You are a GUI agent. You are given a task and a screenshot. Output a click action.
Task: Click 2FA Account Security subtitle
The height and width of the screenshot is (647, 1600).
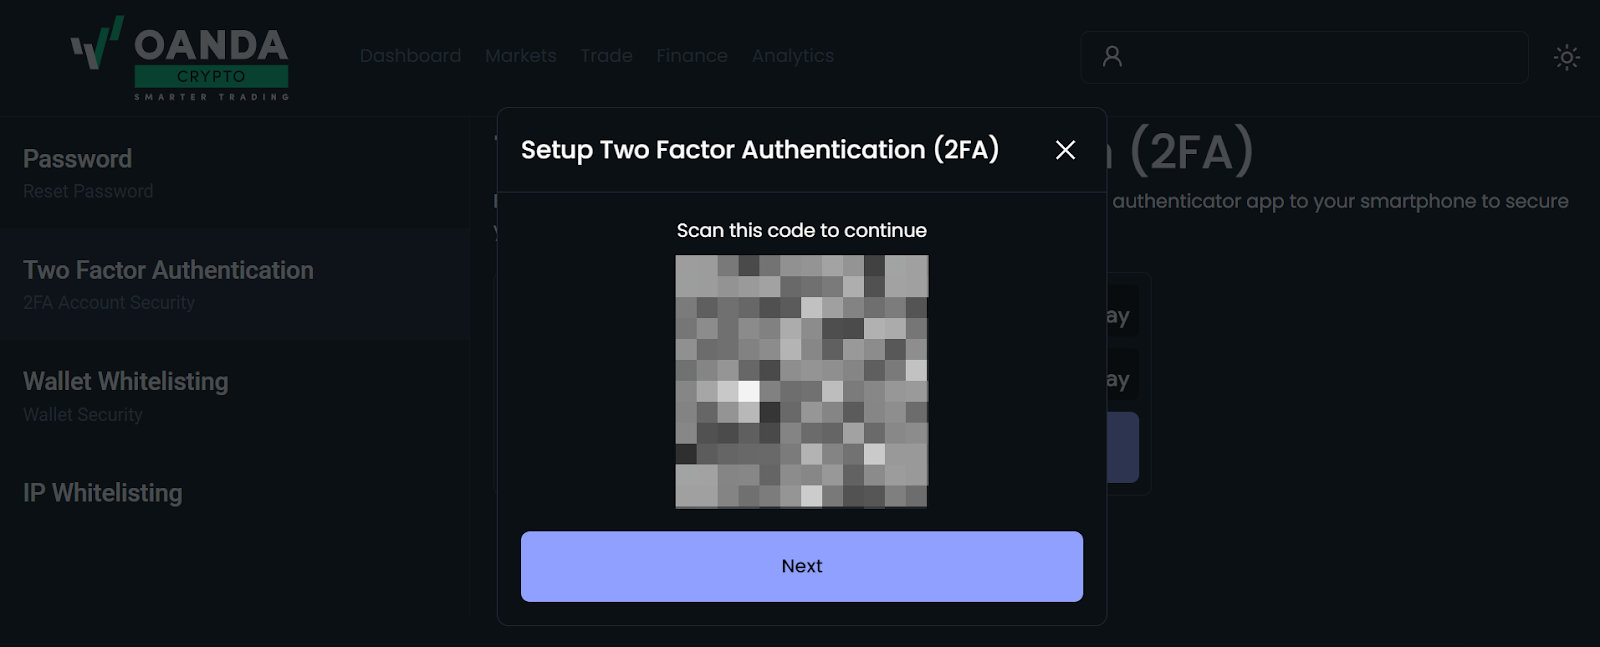coord(108,302)
